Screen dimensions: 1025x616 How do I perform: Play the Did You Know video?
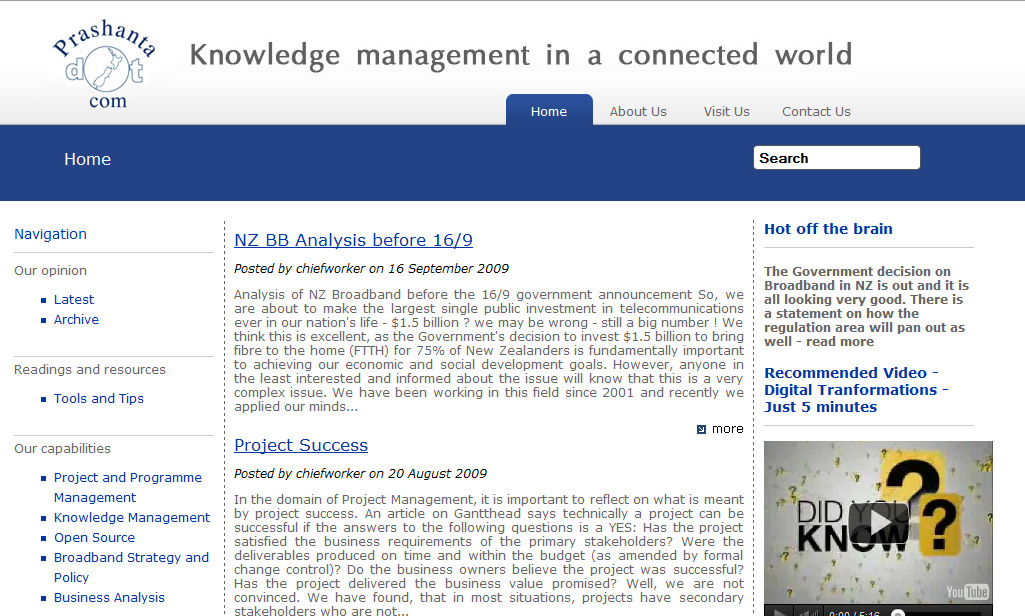(x=878, y=521)
